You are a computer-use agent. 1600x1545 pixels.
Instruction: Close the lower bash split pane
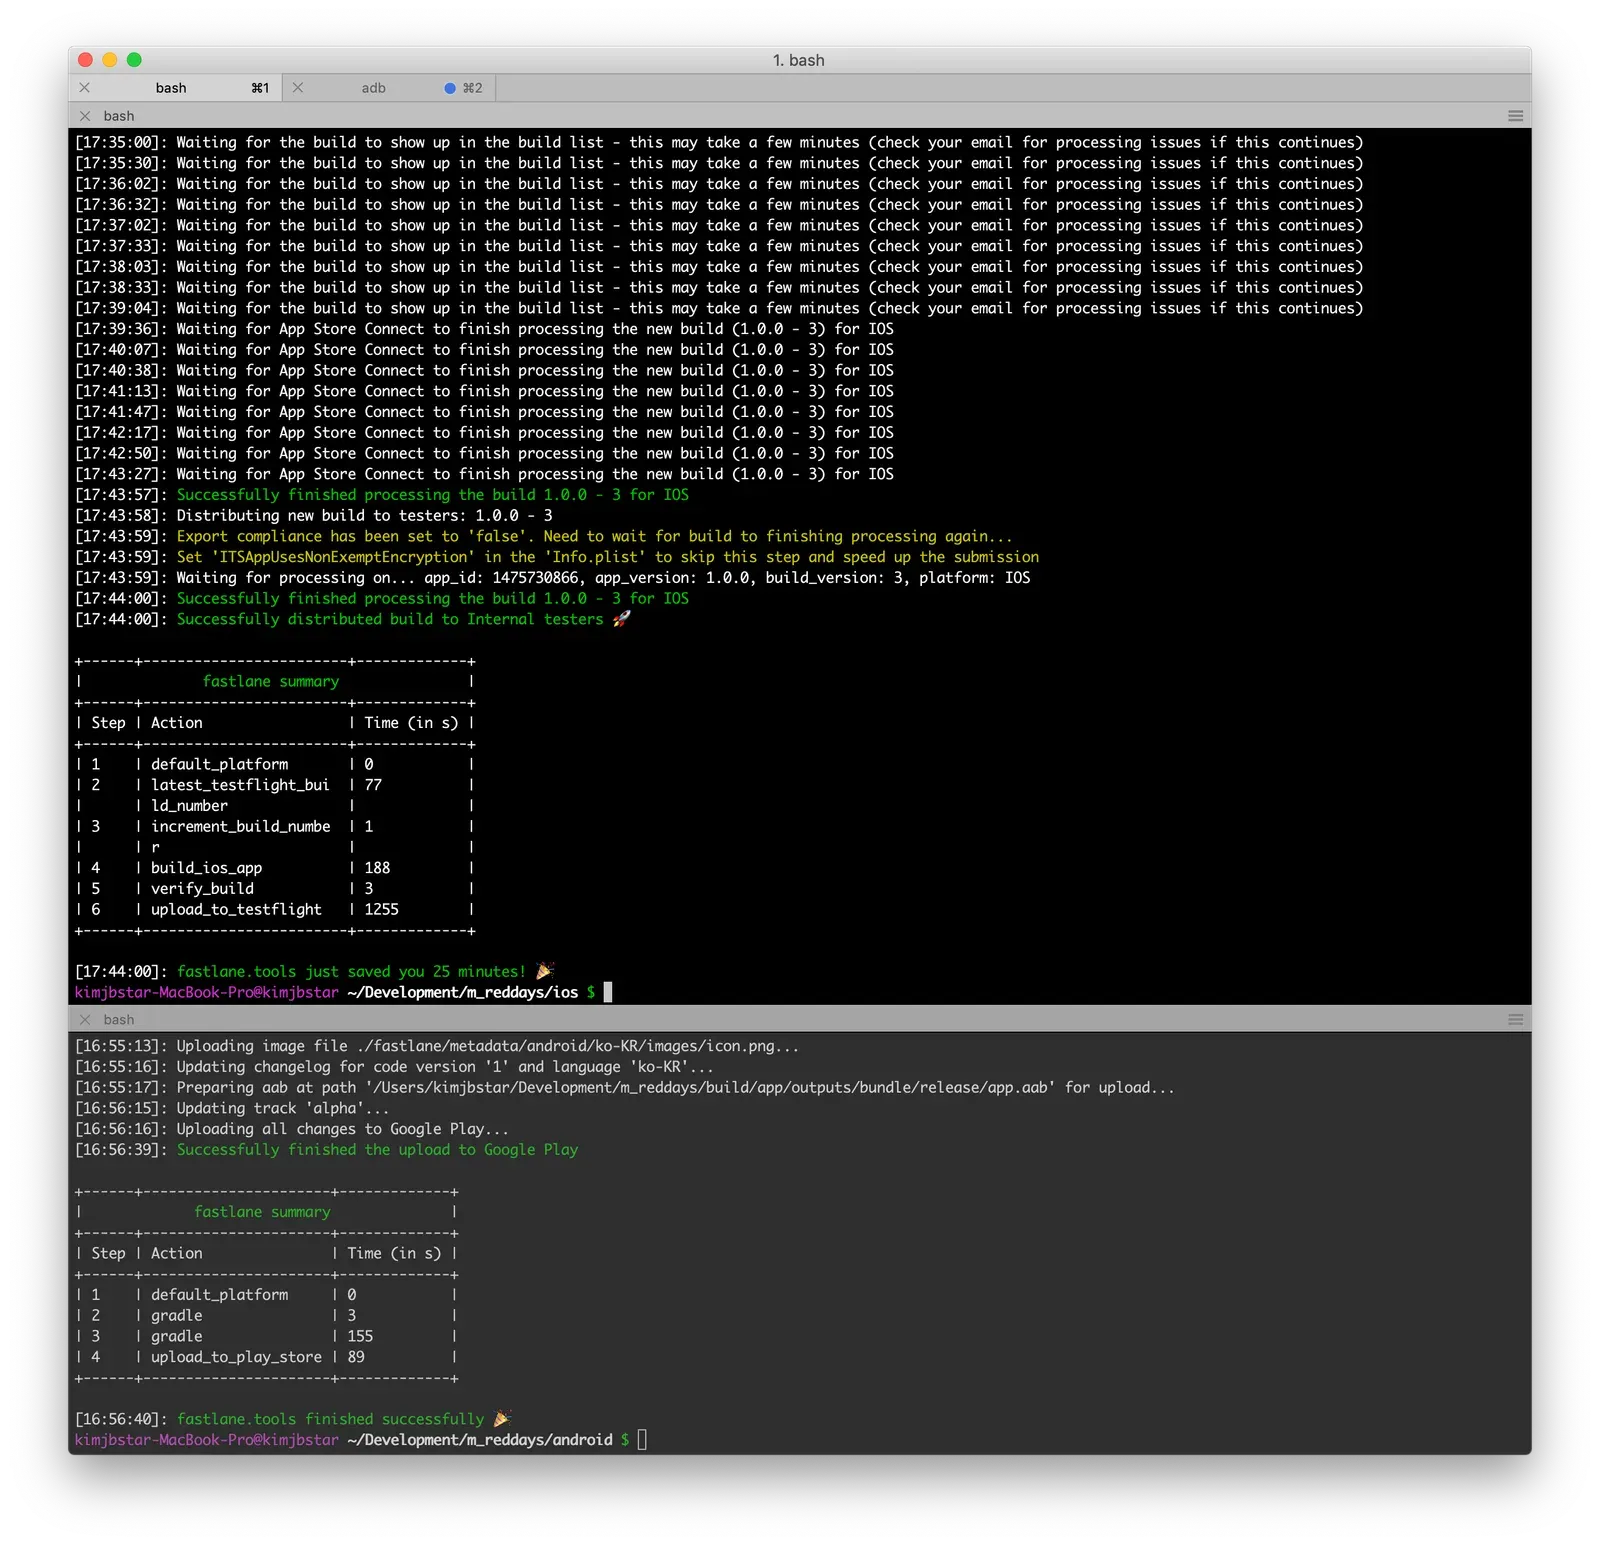tap(85, 1020)
